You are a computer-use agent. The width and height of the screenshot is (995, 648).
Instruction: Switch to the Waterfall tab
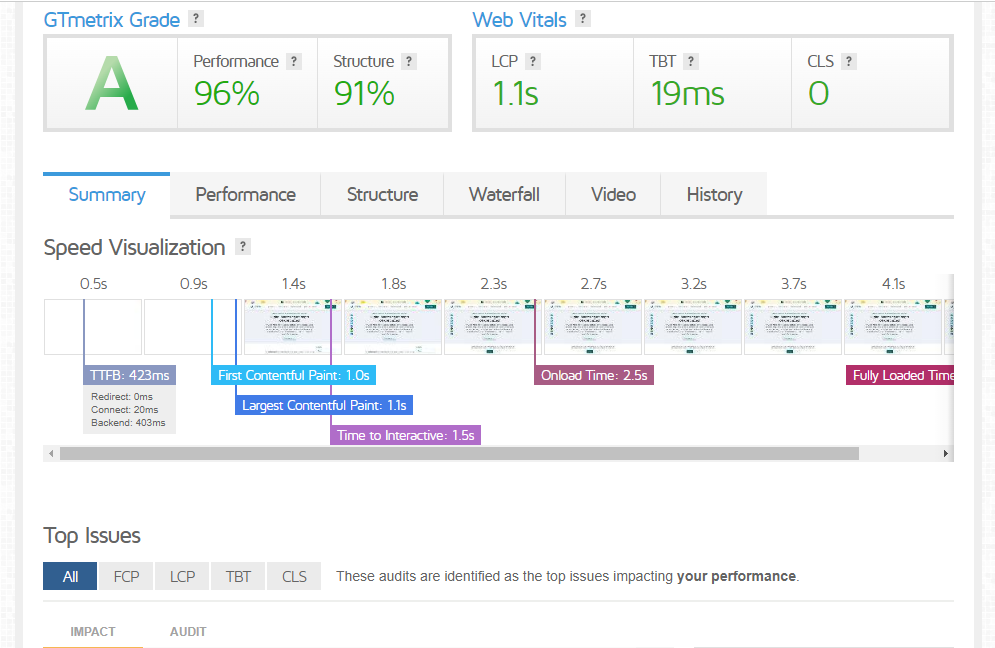click(x=504, y=195)
